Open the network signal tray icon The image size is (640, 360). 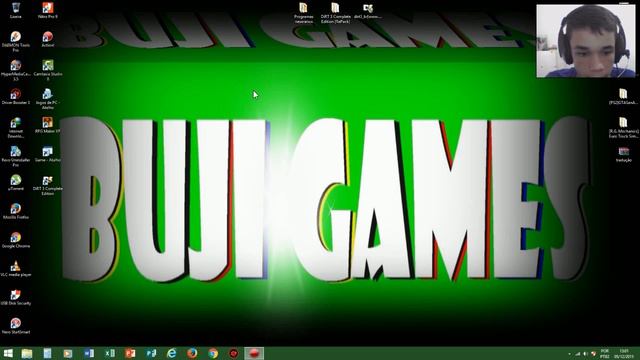click(x=578, y=354)
